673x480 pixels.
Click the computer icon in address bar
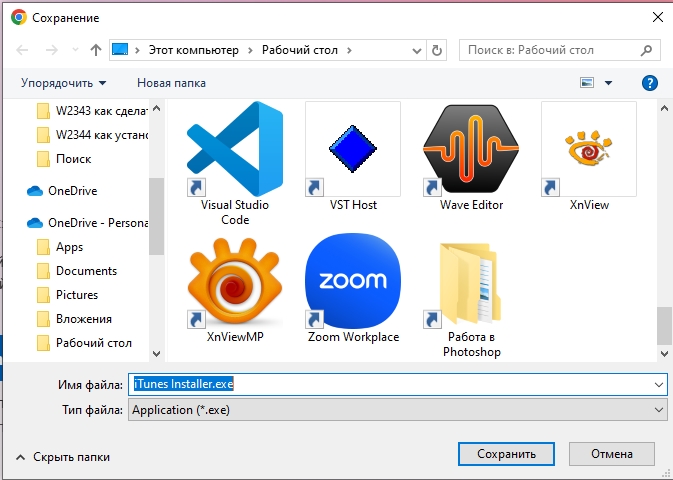tap(120, 50)
